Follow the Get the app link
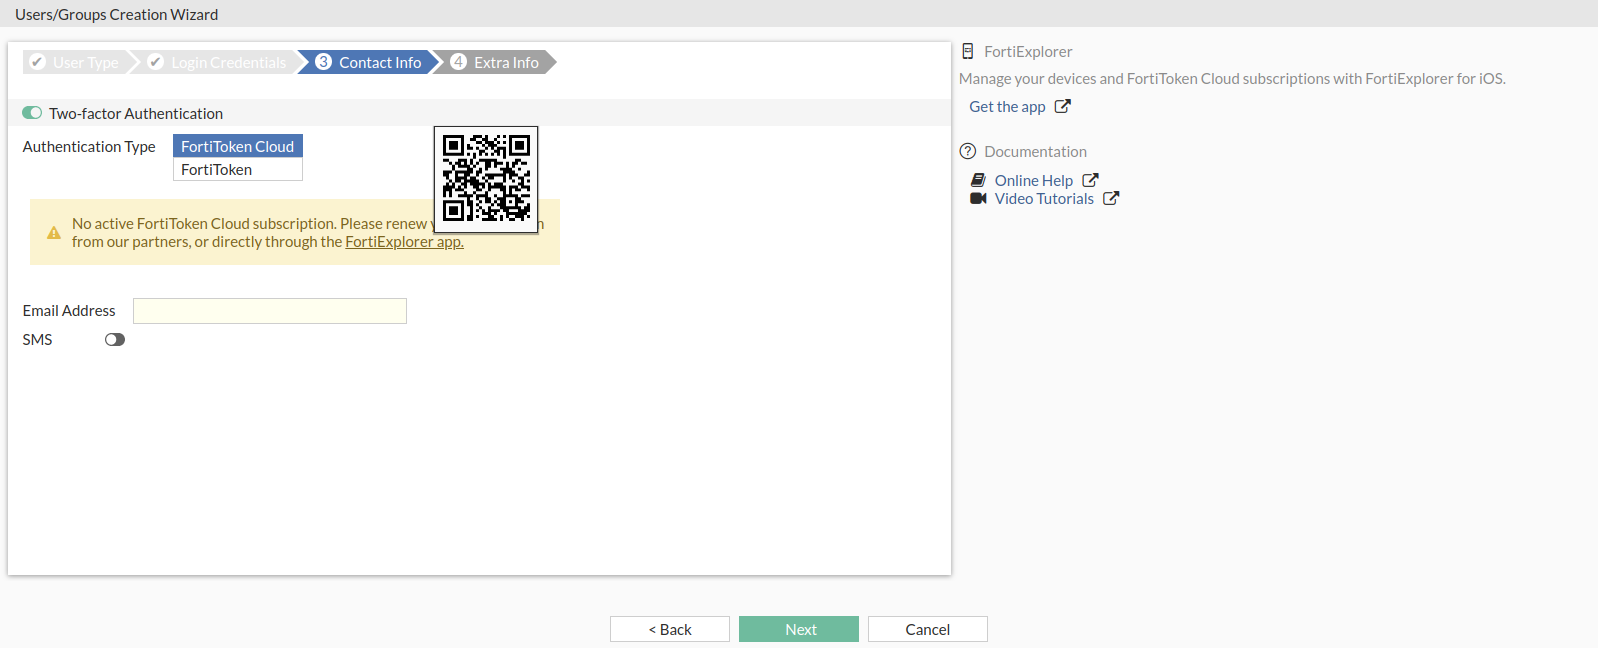This screenshot has width=1598, height=648. point(1007,107)
